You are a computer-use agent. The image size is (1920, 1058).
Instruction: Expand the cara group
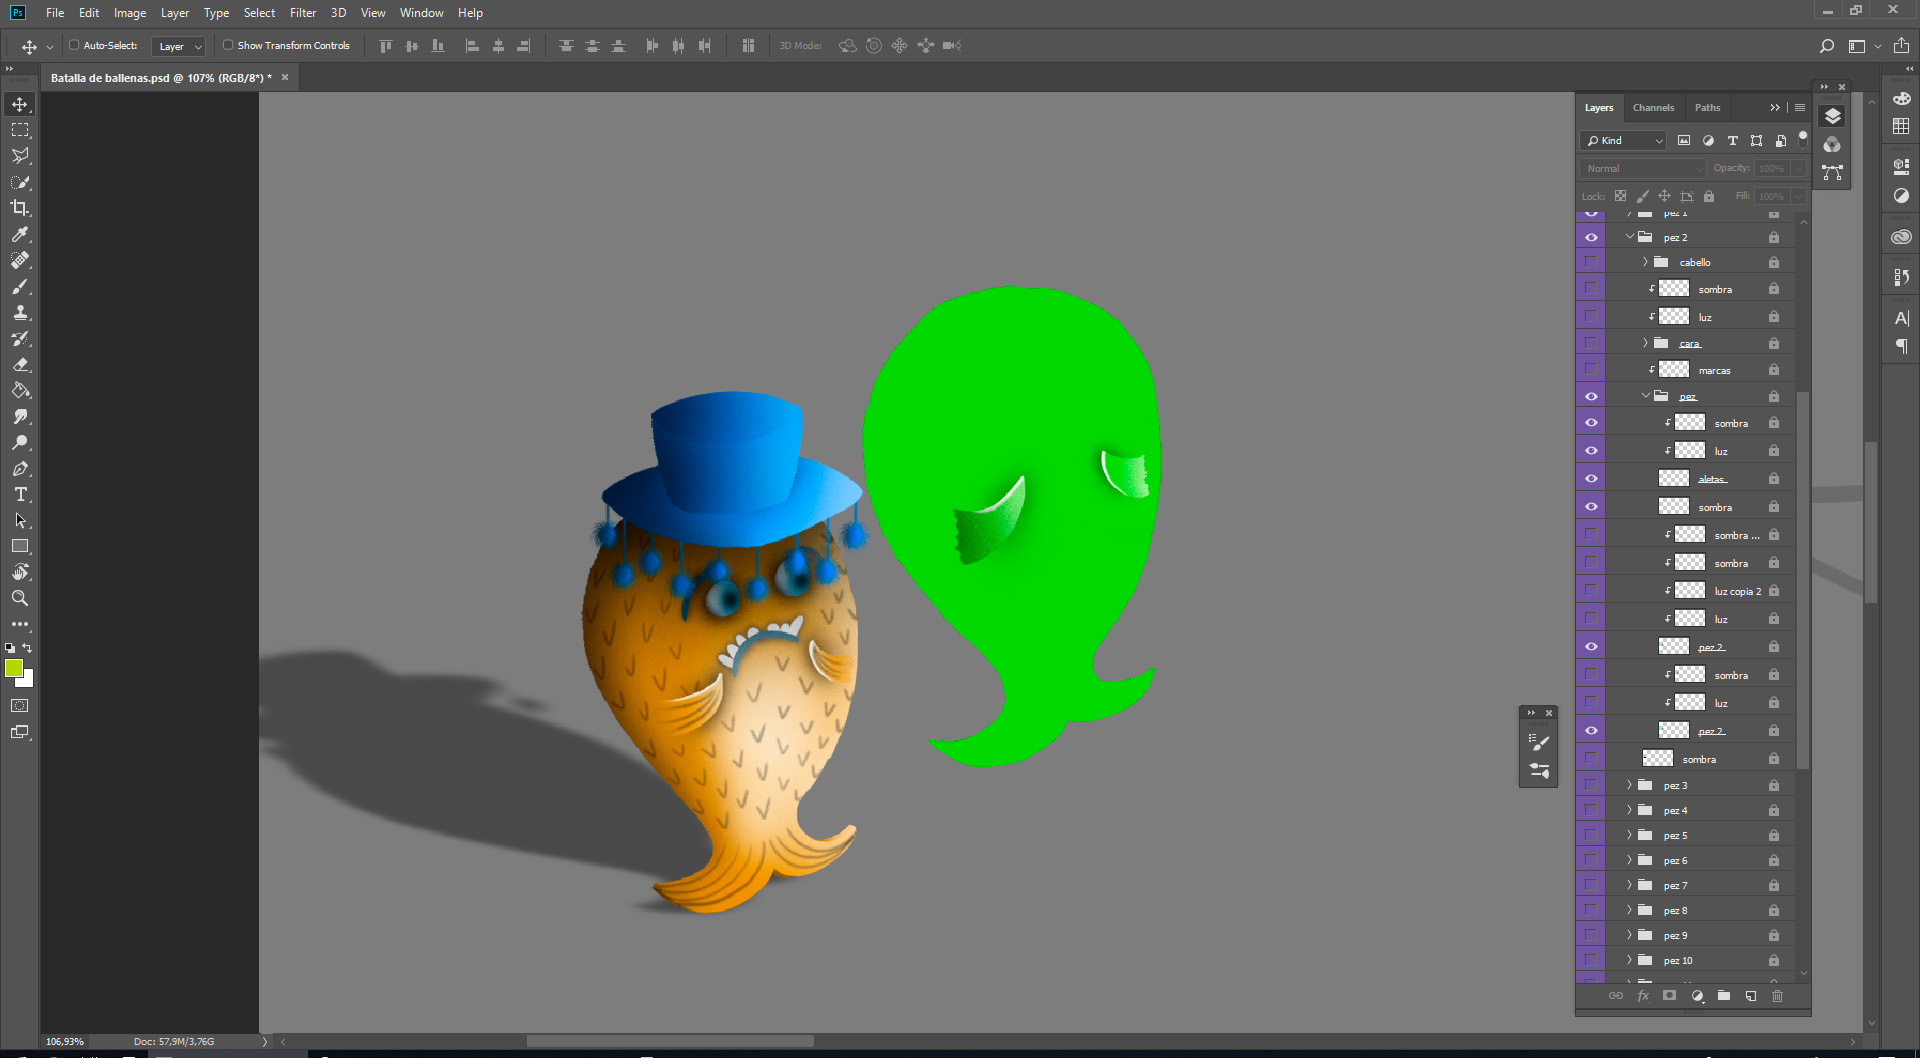(1645, 343)
